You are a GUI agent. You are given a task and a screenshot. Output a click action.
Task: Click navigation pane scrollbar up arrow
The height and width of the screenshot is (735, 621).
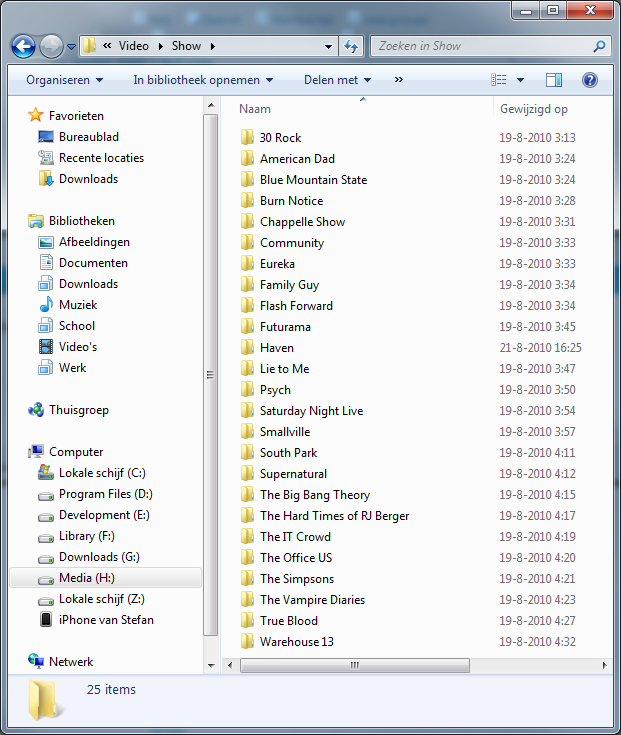(x=211, y=105)
